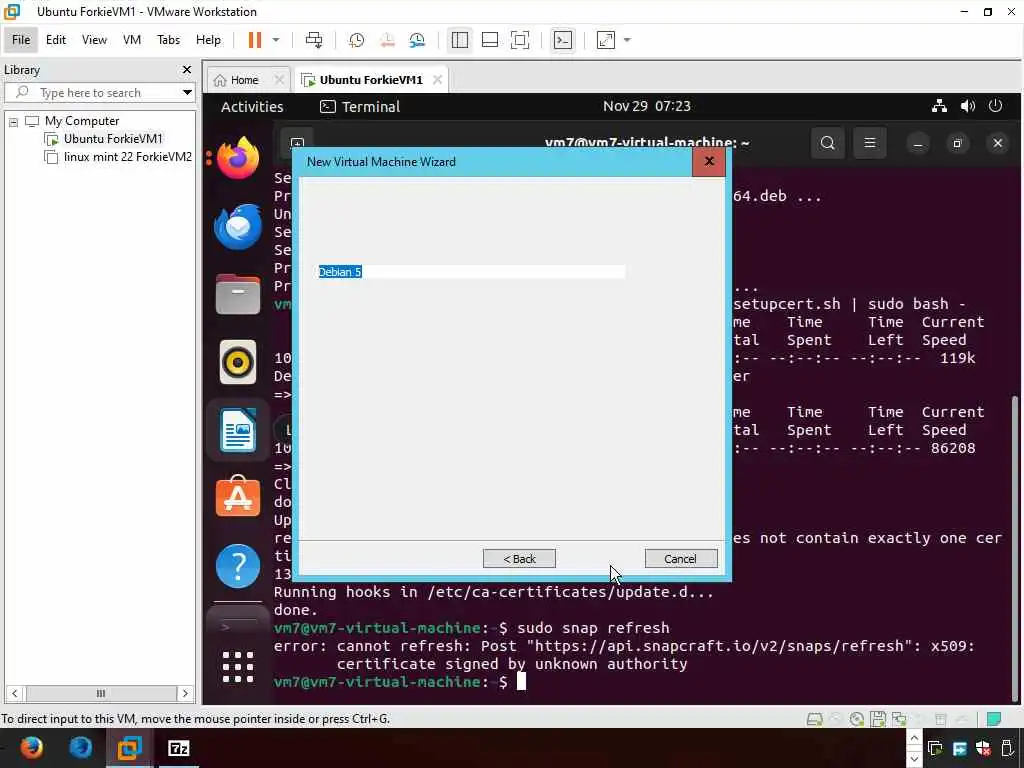Open the Help menu
The width and height of the screenshot is (1024, 768).
(208, 40)
